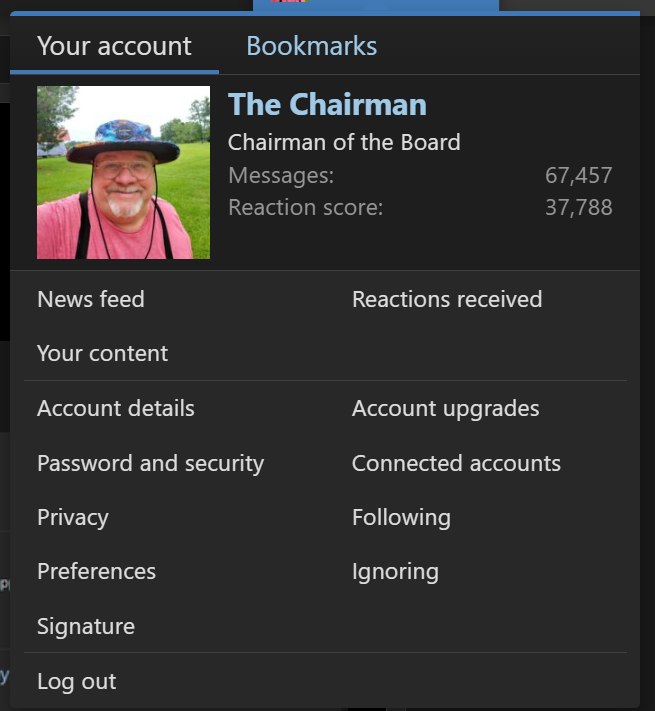This screenshot has height=711, width=655.
Task: Open Account upgrades
Action: (446, 408)
